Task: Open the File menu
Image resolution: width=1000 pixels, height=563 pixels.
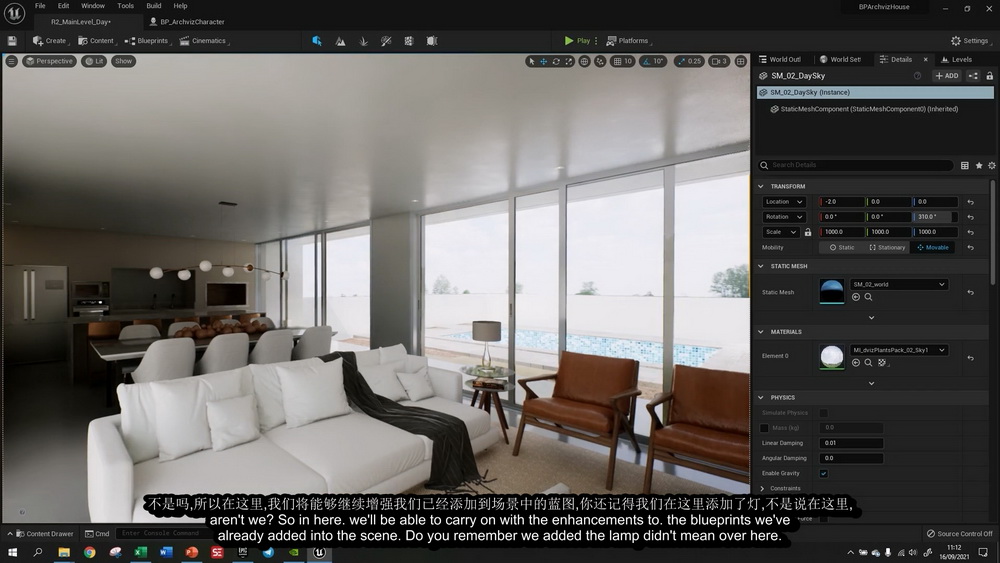Action: click(40, 6)
